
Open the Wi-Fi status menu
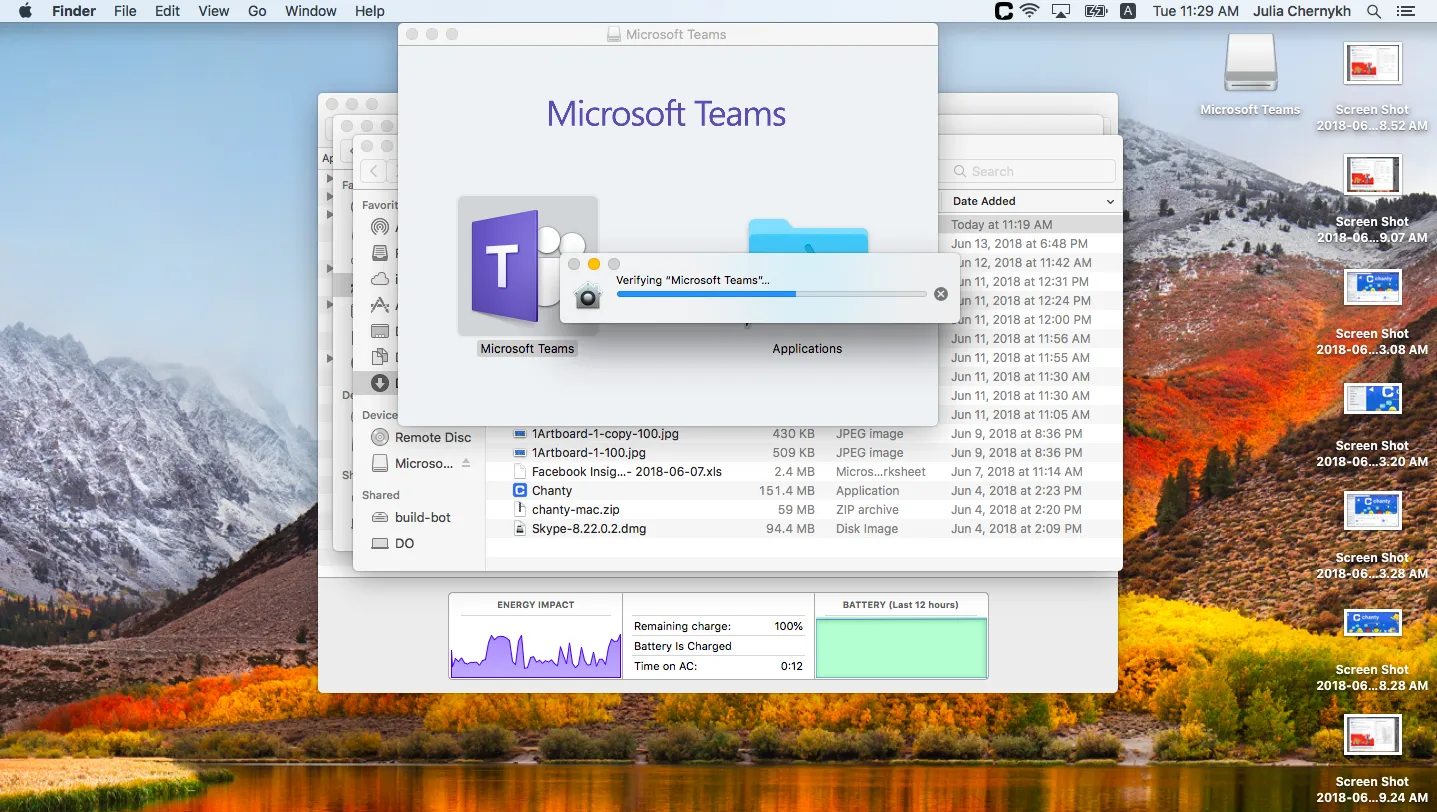tap(1030, 11)
